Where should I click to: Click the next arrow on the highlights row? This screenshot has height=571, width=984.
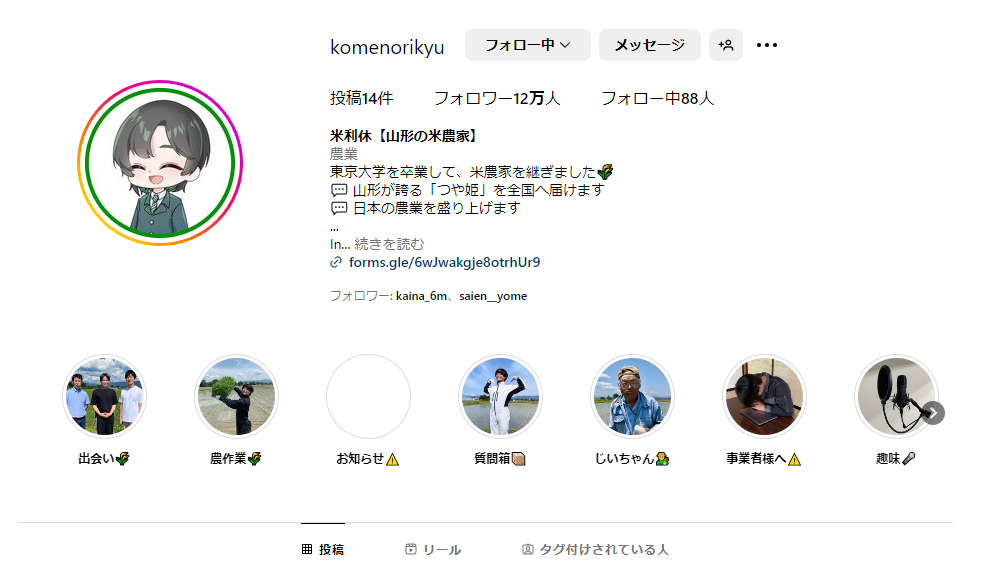point(933,413)
